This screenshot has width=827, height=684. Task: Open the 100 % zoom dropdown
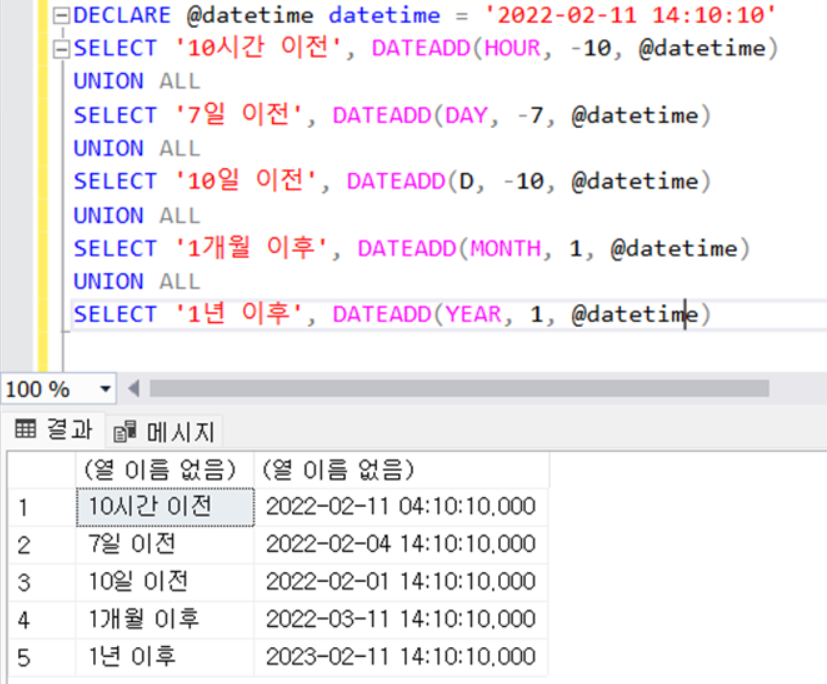click(x=105, y=389)
